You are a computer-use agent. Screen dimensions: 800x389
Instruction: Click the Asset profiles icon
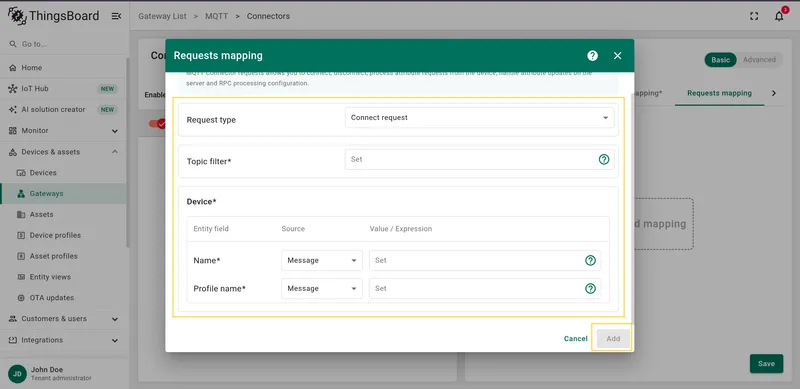(x=21, y=256)
